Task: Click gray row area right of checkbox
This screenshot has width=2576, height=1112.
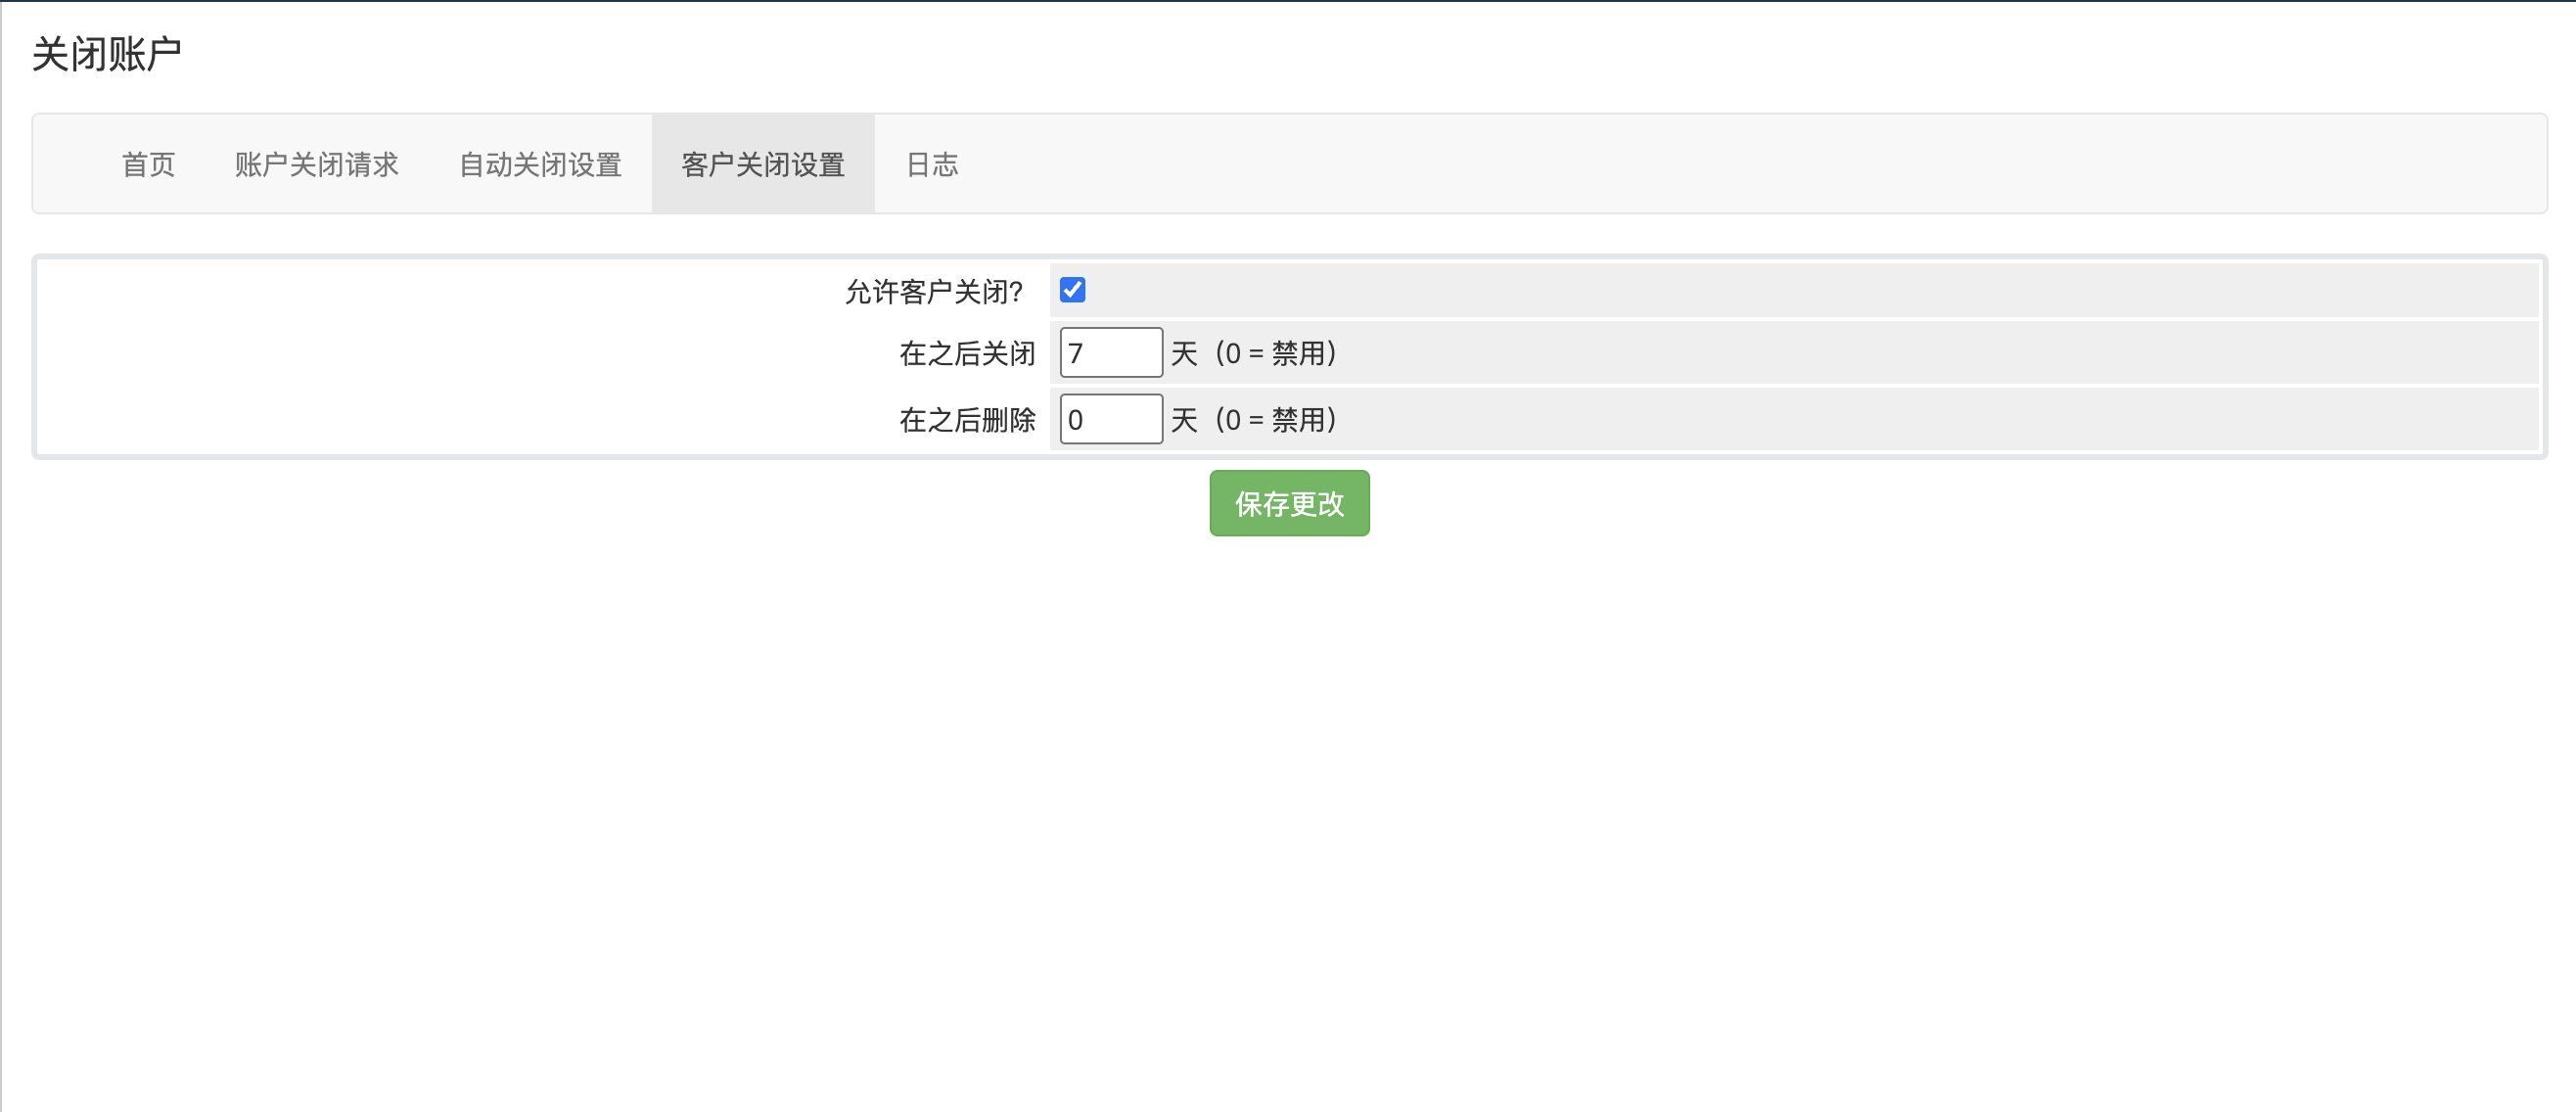Action: pyautogui.click(x=1800, y=290)
